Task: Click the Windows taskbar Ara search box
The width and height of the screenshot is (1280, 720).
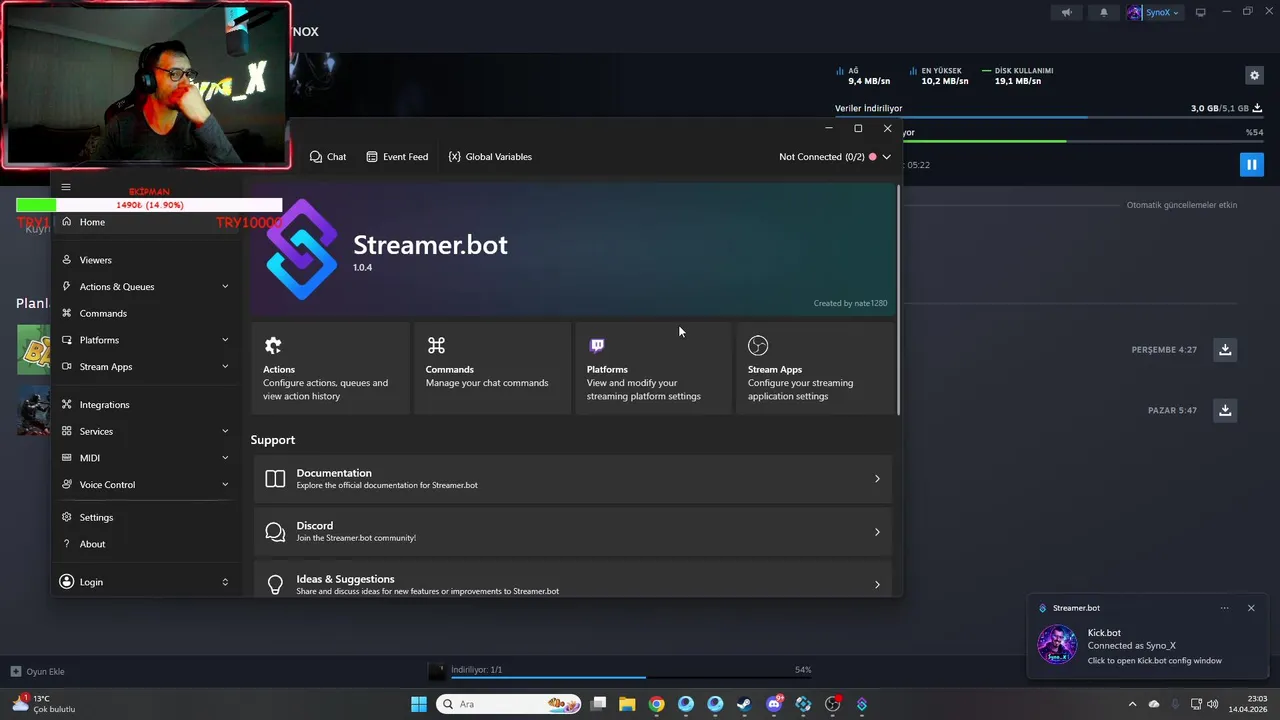Action: pos(506,704)
